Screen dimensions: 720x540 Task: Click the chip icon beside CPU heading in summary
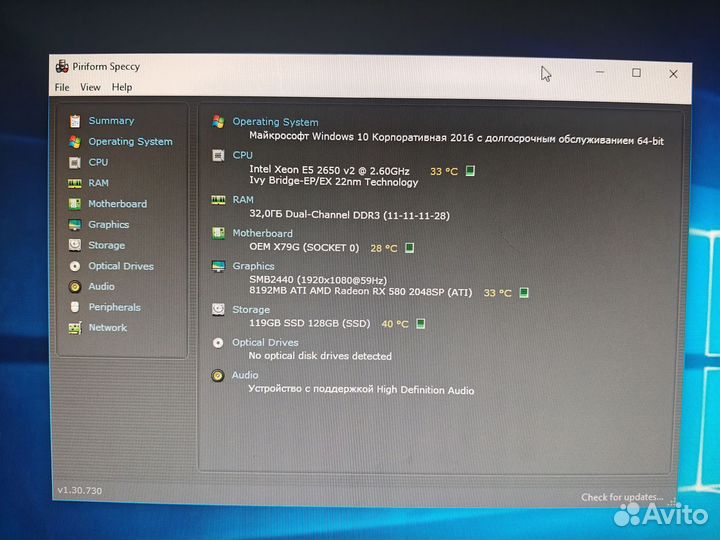click(x=218, y=155)
